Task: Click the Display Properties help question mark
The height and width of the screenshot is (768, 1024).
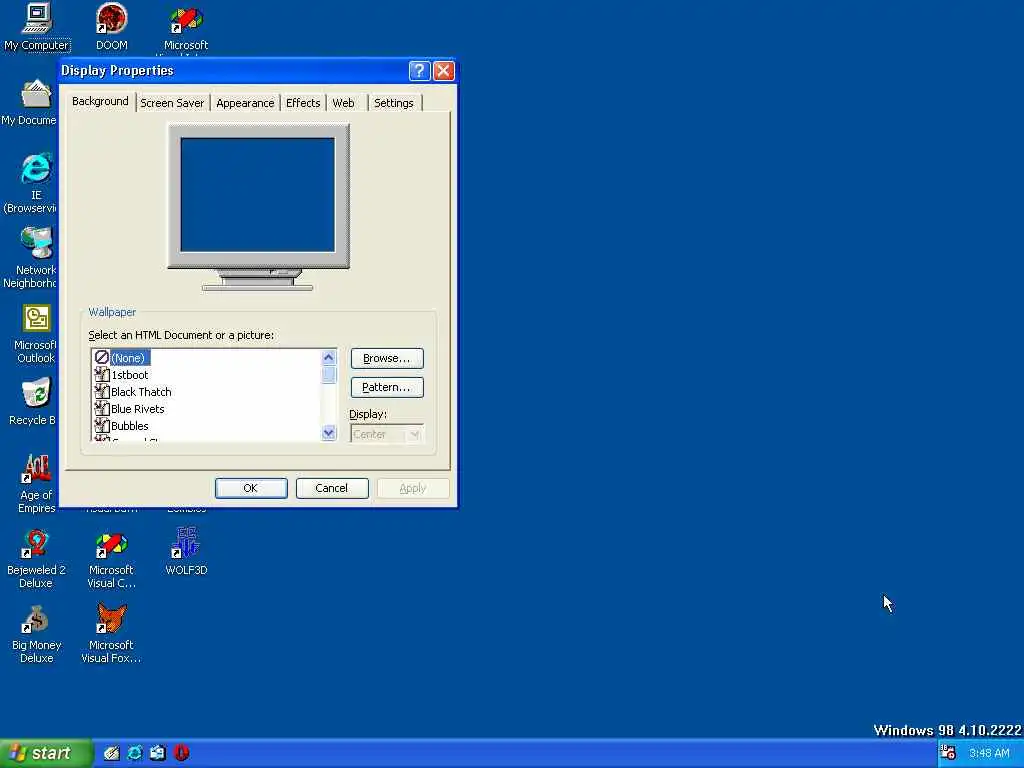Action: 419,71
